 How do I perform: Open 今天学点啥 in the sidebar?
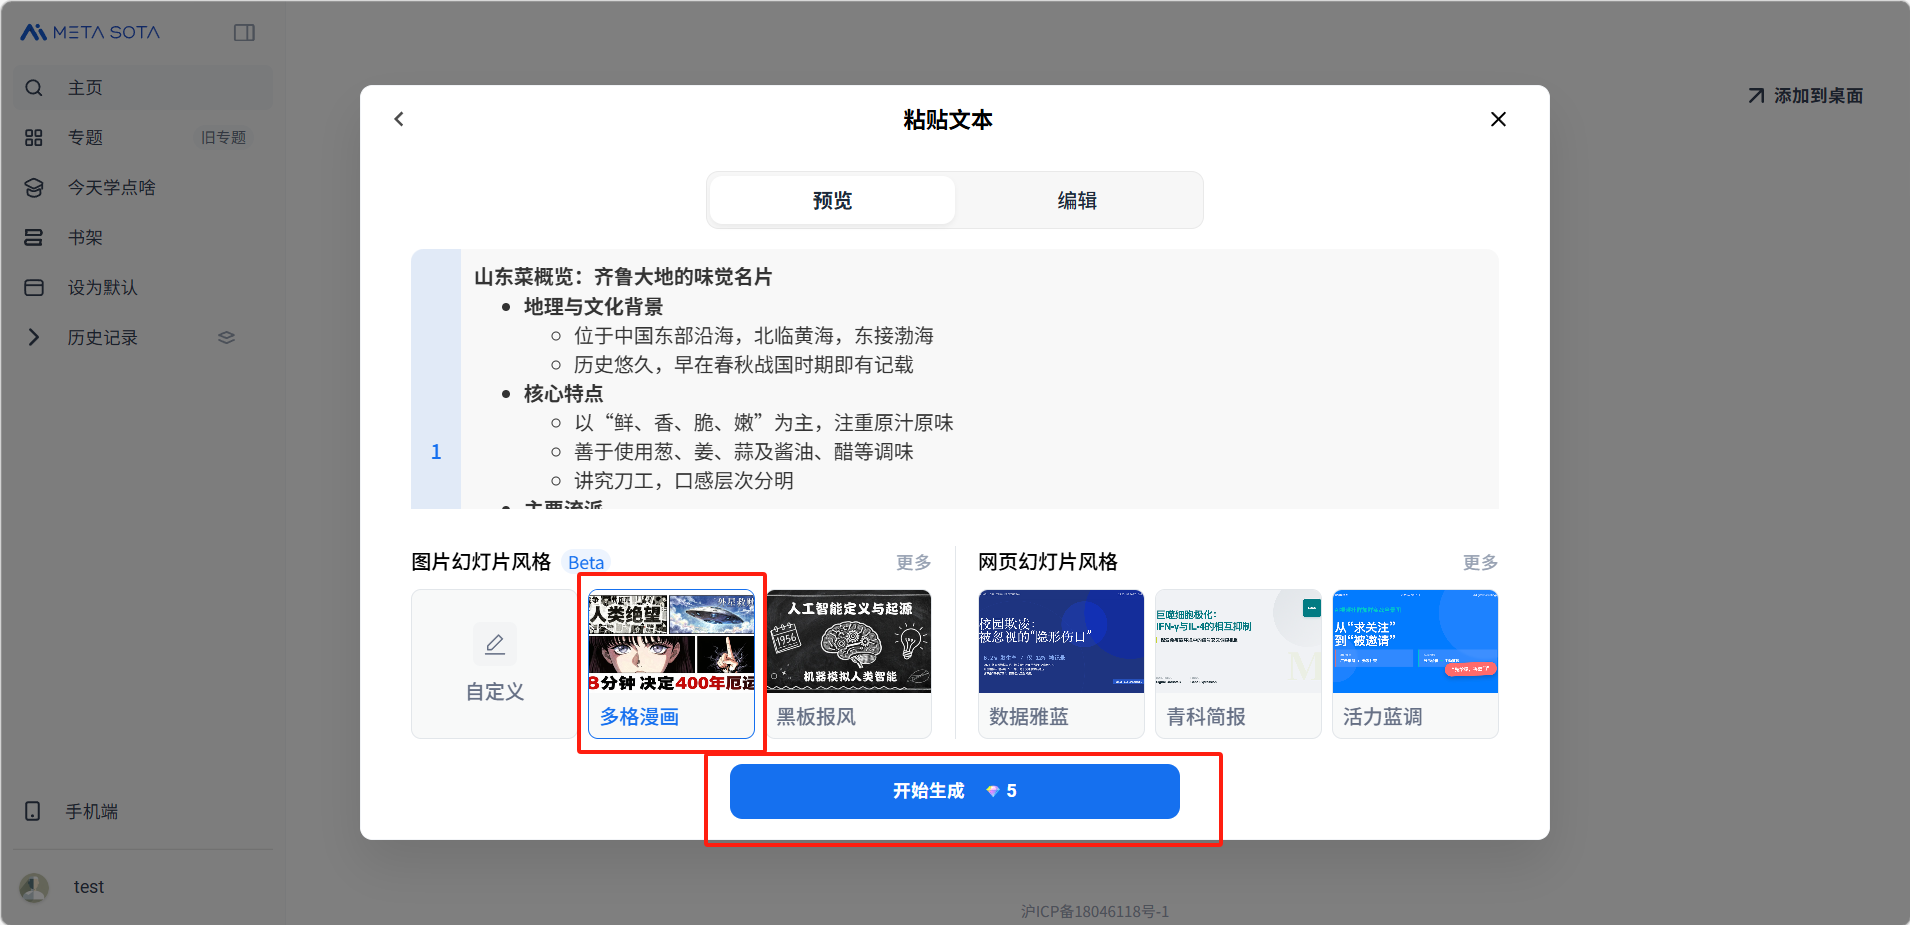tap(111, 188)
